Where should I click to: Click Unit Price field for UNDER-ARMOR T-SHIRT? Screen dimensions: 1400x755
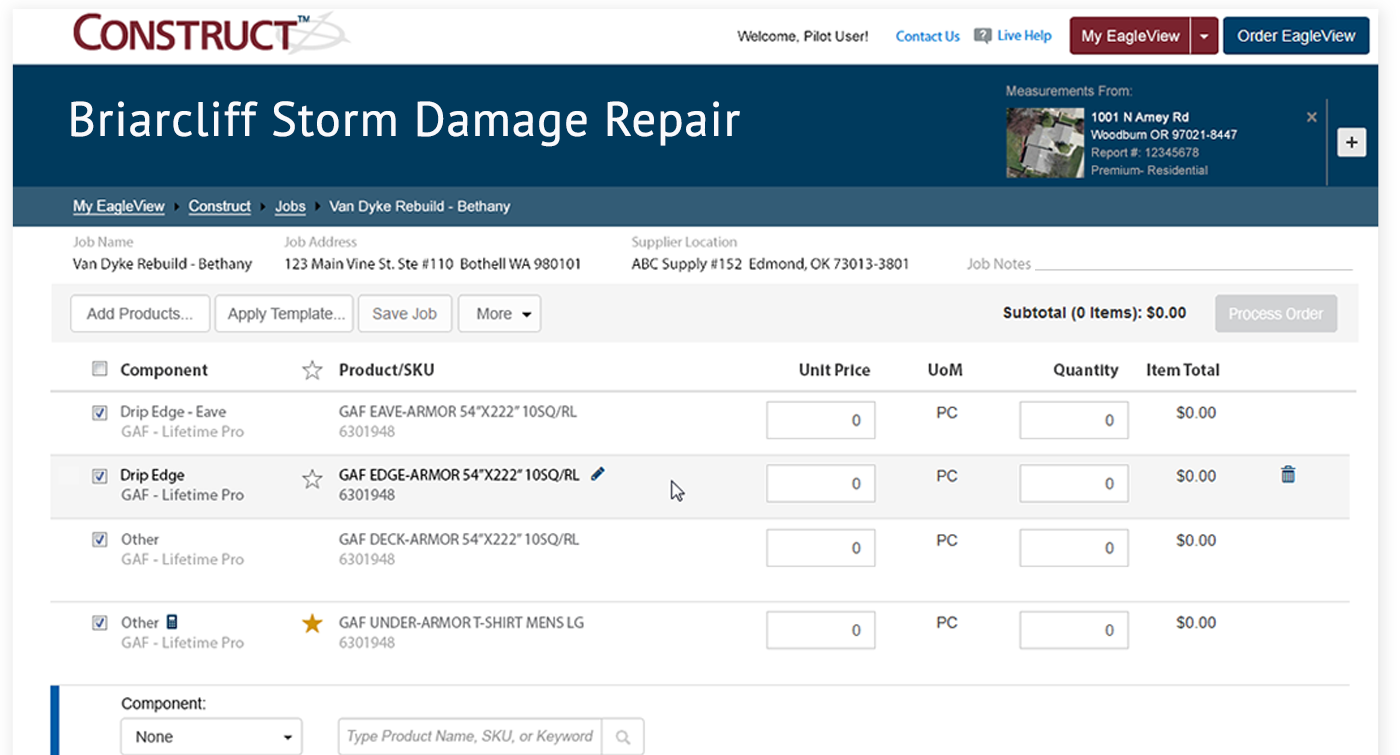(x=821, y=630)
